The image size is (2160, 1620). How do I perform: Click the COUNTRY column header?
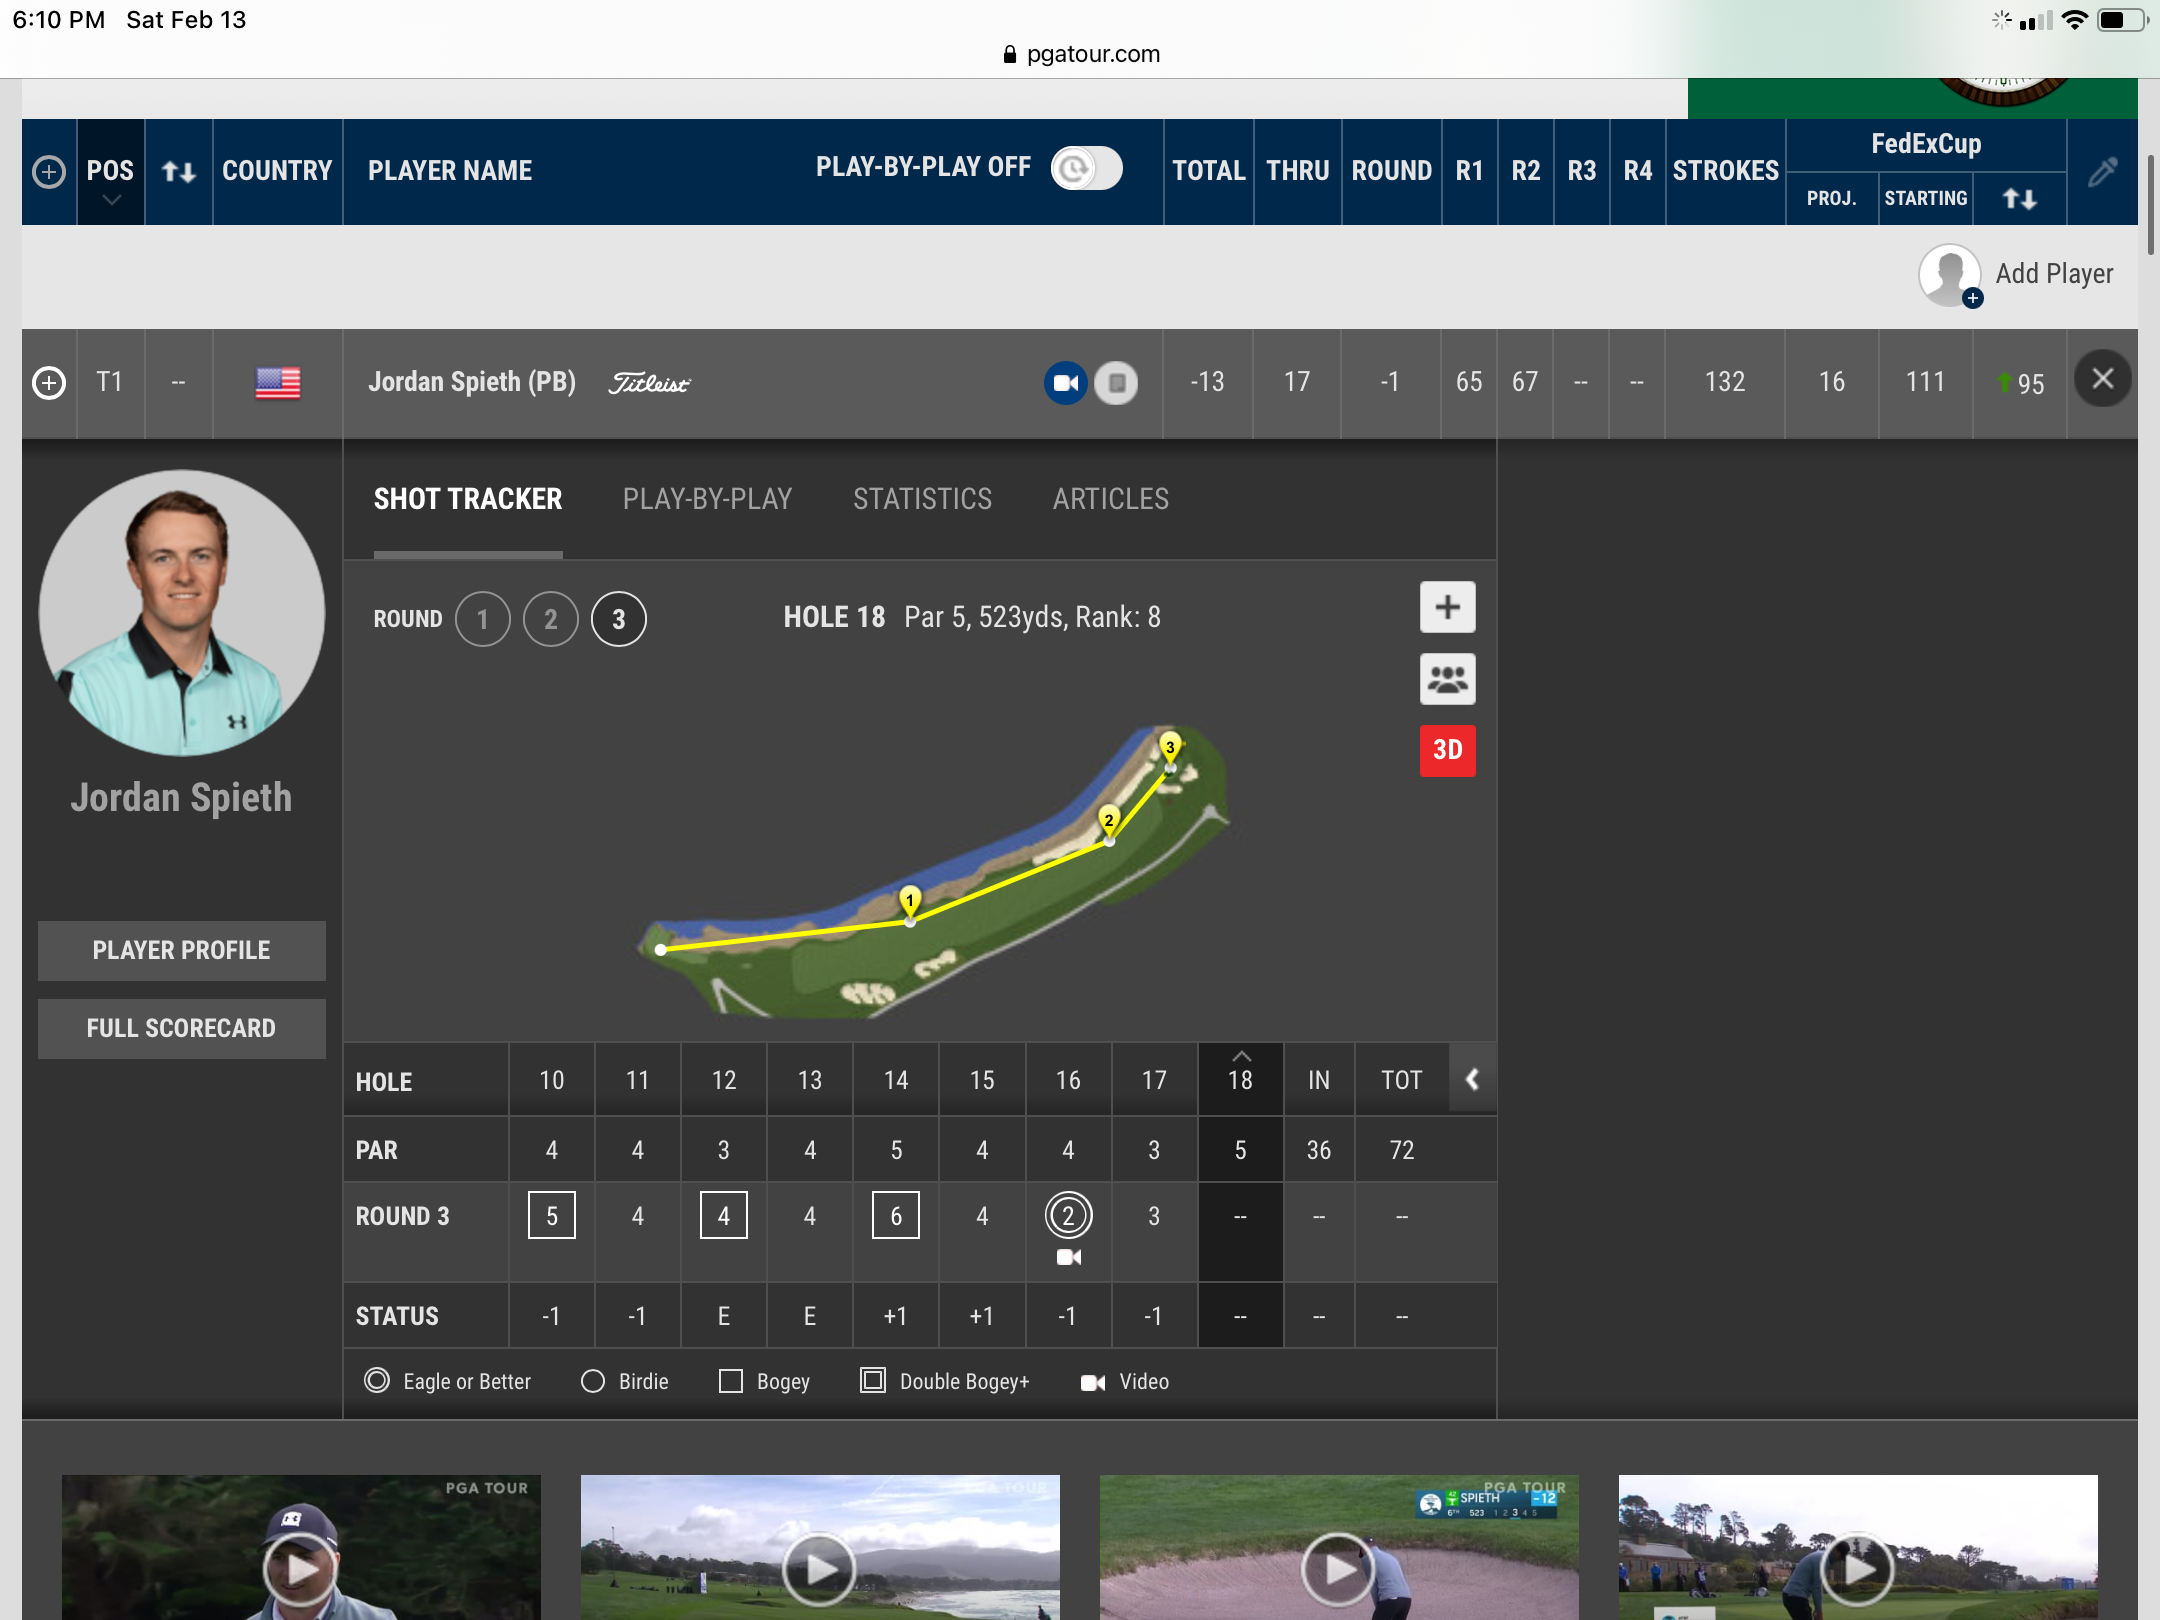click(277, 171)
